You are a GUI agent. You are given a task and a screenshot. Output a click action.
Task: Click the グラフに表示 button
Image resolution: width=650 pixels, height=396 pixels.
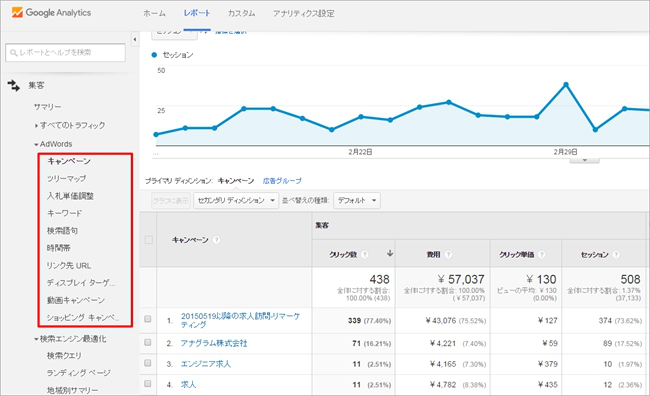pos(171,201)
